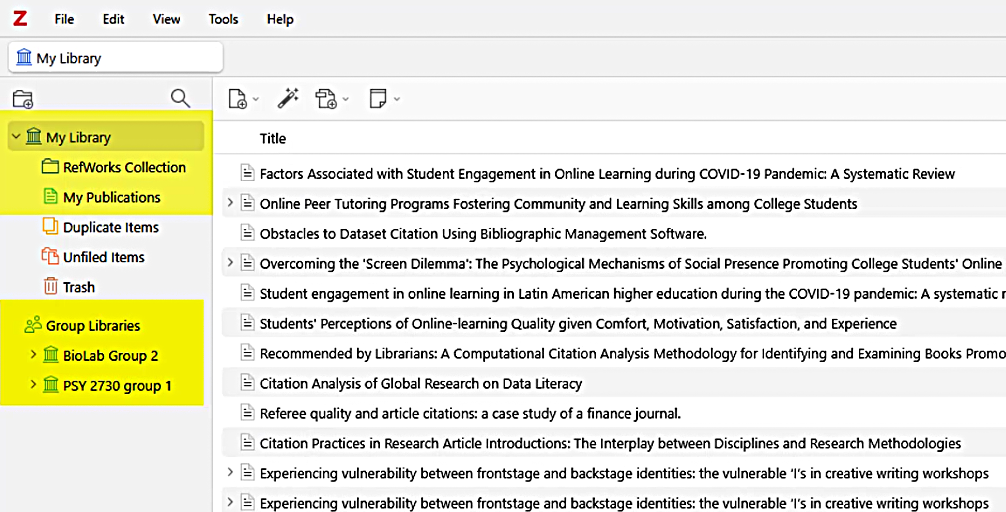Click the search magnifier icon in sidebar
The height and width of the screenshot is (512, 1006).
[x=180, y=98]
